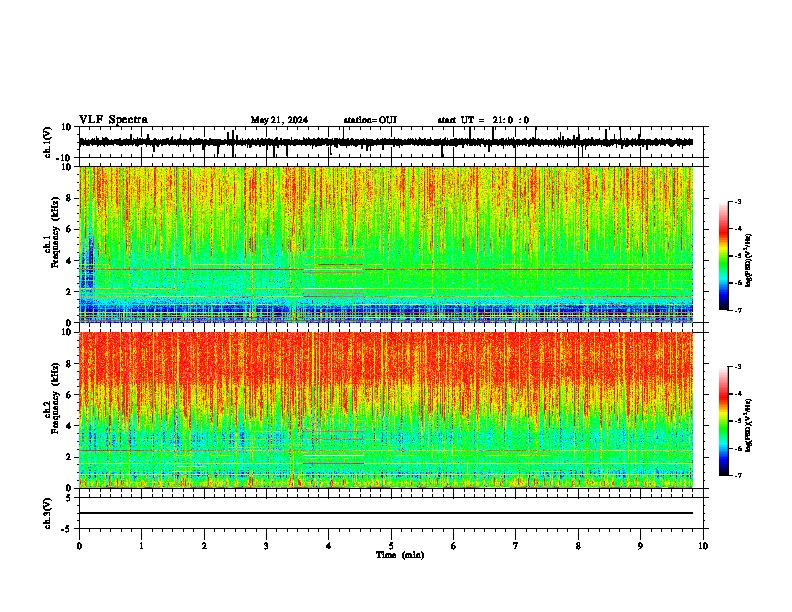Image resolution: width=792 pixels, height=612 pixels.
Task: Click the ch.3(V) axis label
Action: pyautogui.click(x=47, y=513)
